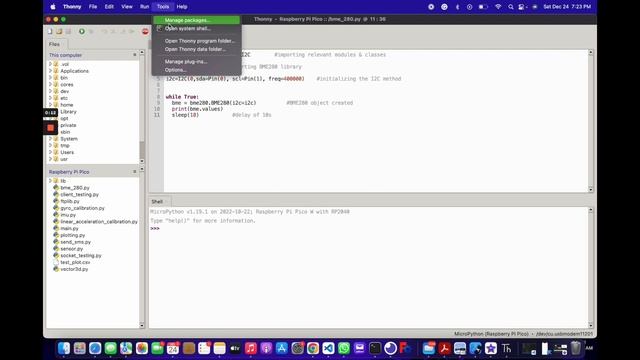Image resolution: width=640 pixels, height=360 pixels.
Task: Click the interpreter selector in status bar
Action: 523,334
